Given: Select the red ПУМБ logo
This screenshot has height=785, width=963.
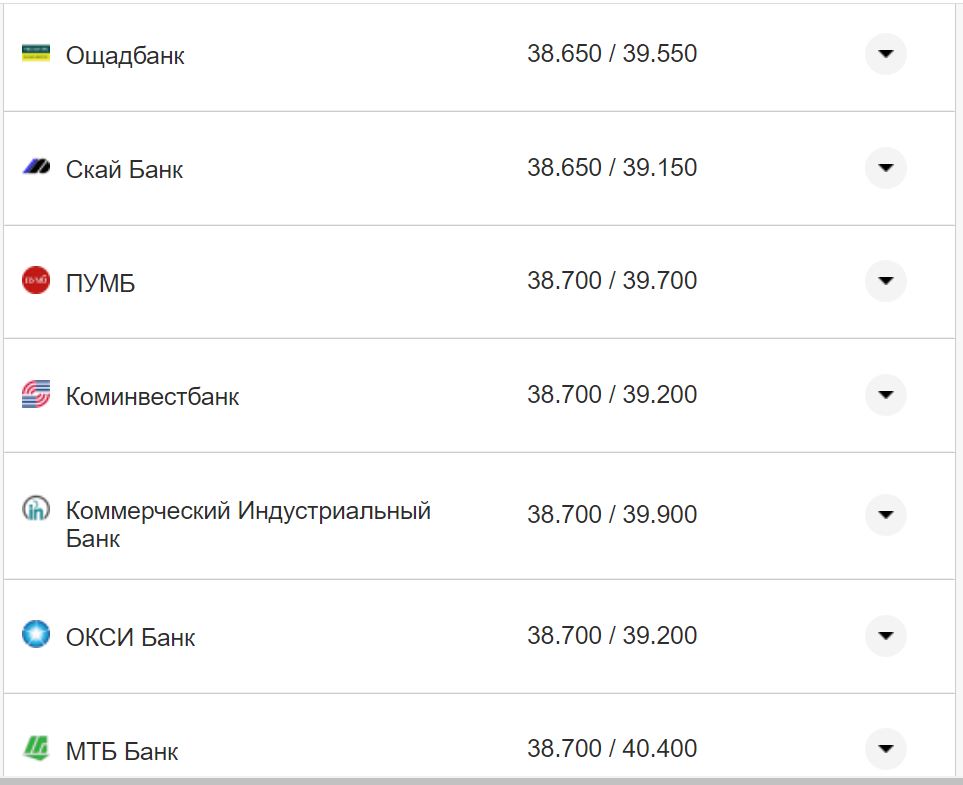Looking at the screenshot, I should click(36, 281).
